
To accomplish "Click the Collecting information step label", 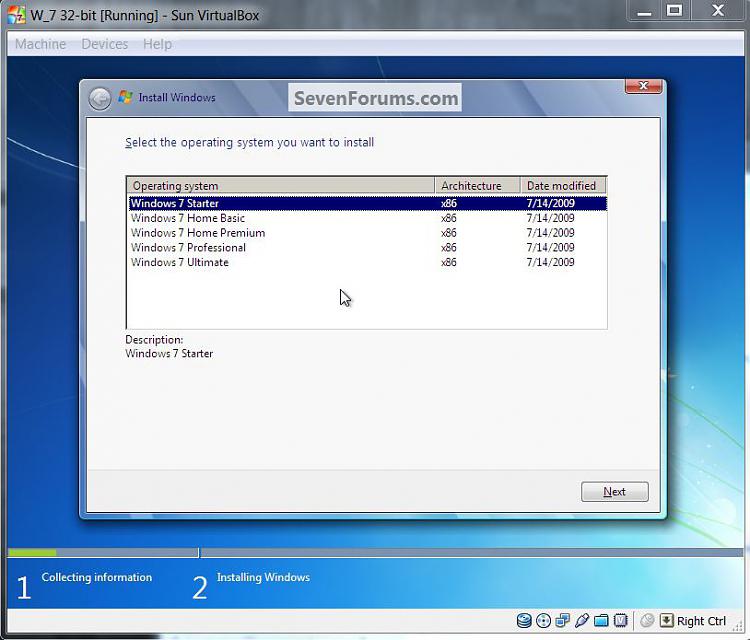I will [97, 577].
